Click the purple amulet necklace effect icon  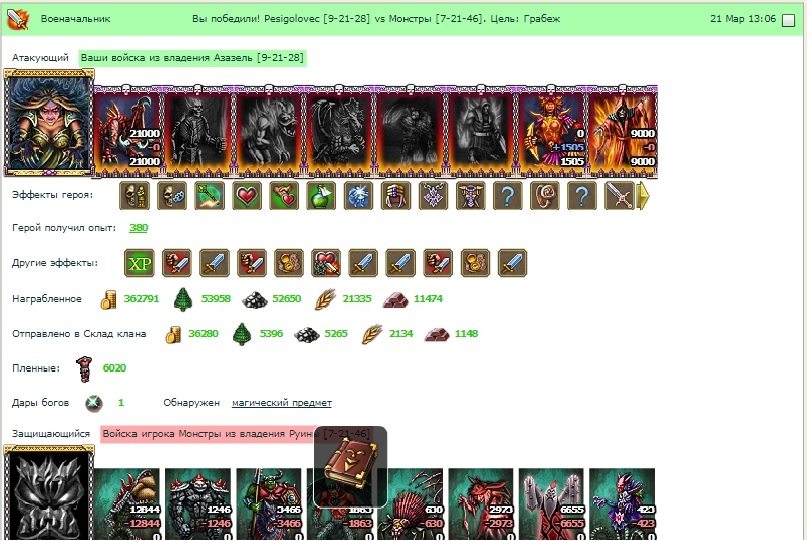point(433,196)
